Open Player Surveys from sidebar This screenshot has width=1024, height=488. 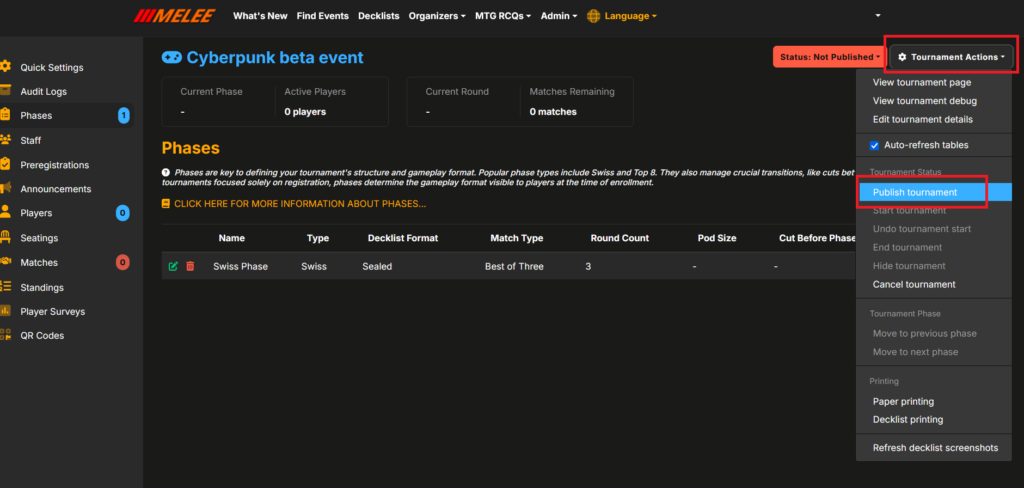52,312
